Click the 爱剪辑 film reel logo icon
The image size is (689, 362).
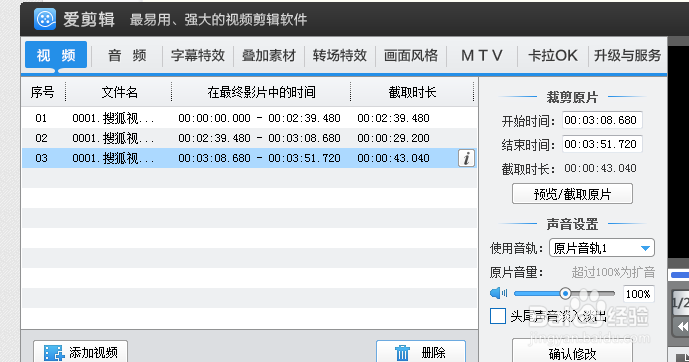click(x=45, y=19)
